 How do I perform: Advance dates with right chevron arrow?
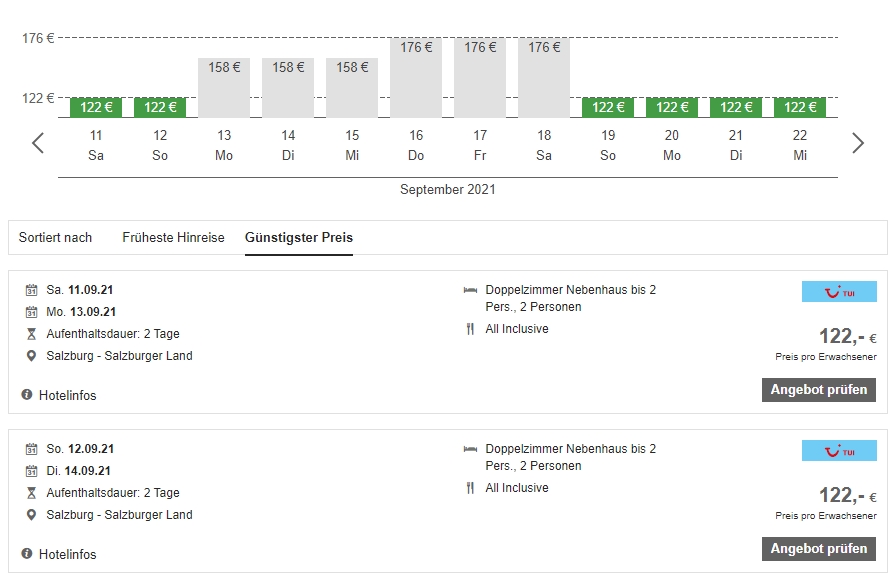click(858, 143)
